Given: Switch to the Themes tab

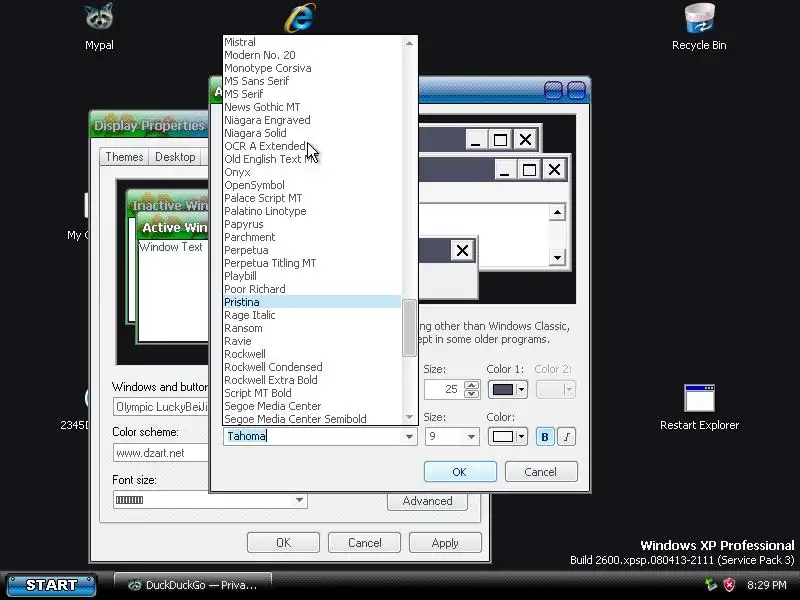Looking at the screenshot, I should click(x=124, y=157).
